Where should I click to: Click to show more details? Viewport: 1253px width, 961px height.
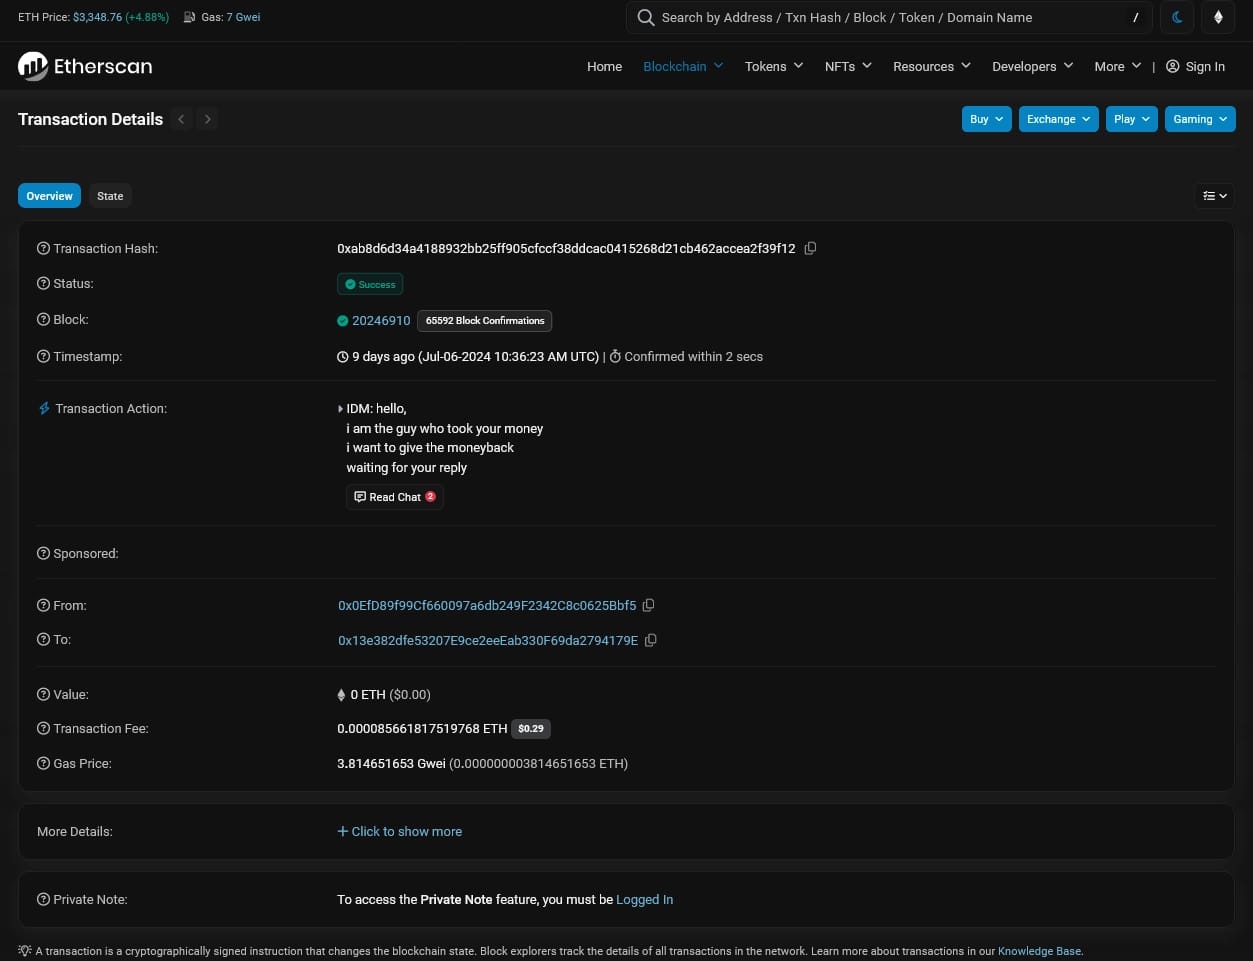400,831
